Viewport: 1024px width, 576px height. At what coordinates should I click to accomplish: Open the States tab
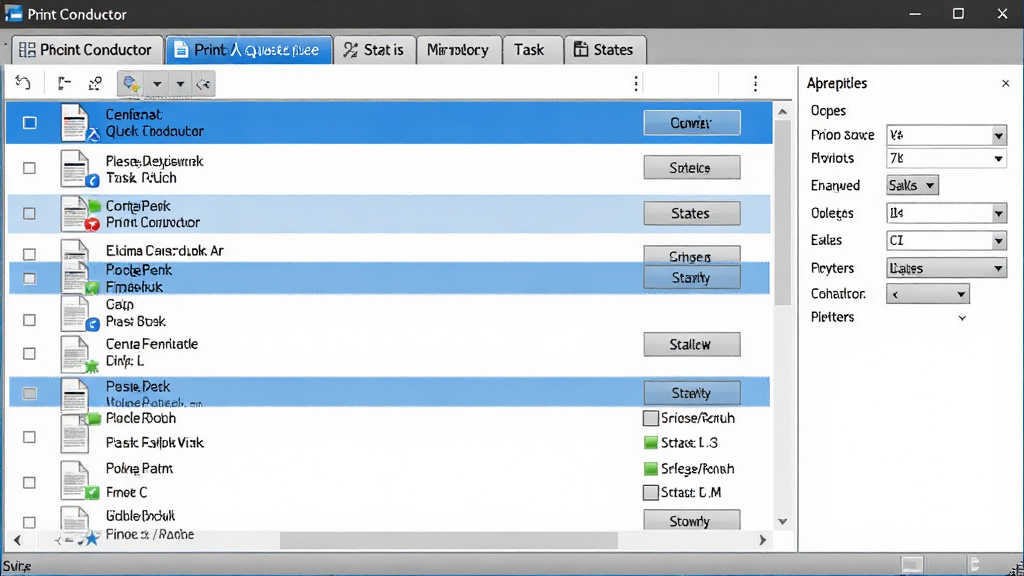click(605, 50)
